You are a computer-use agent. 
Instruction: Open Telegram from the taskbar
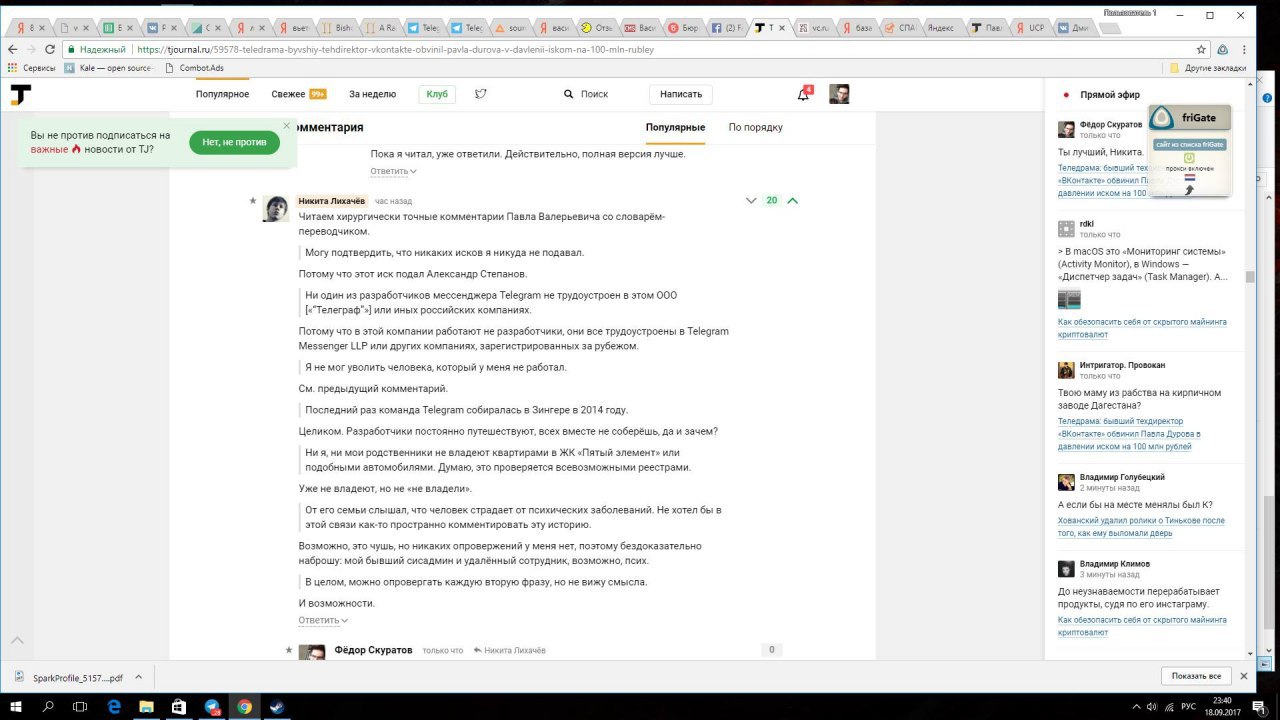tap(212, 706)
